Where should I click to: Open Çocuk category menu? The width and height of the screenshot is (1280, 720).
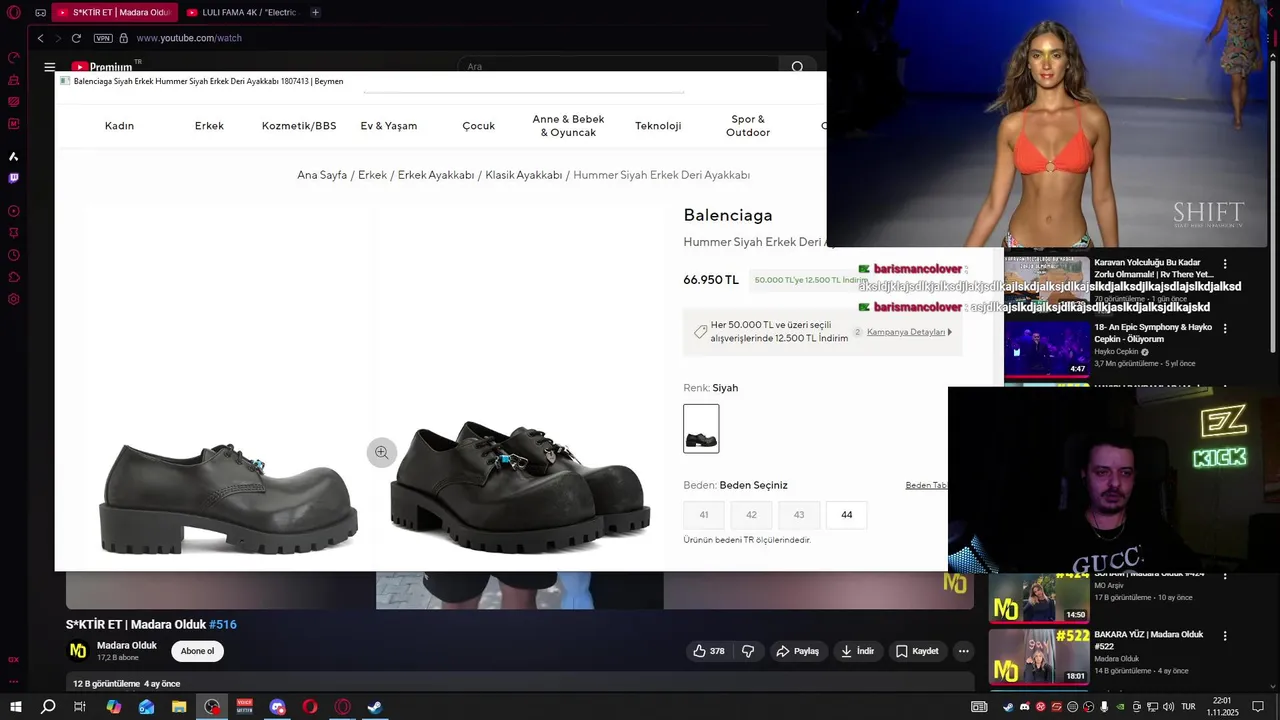pos(479,126)
